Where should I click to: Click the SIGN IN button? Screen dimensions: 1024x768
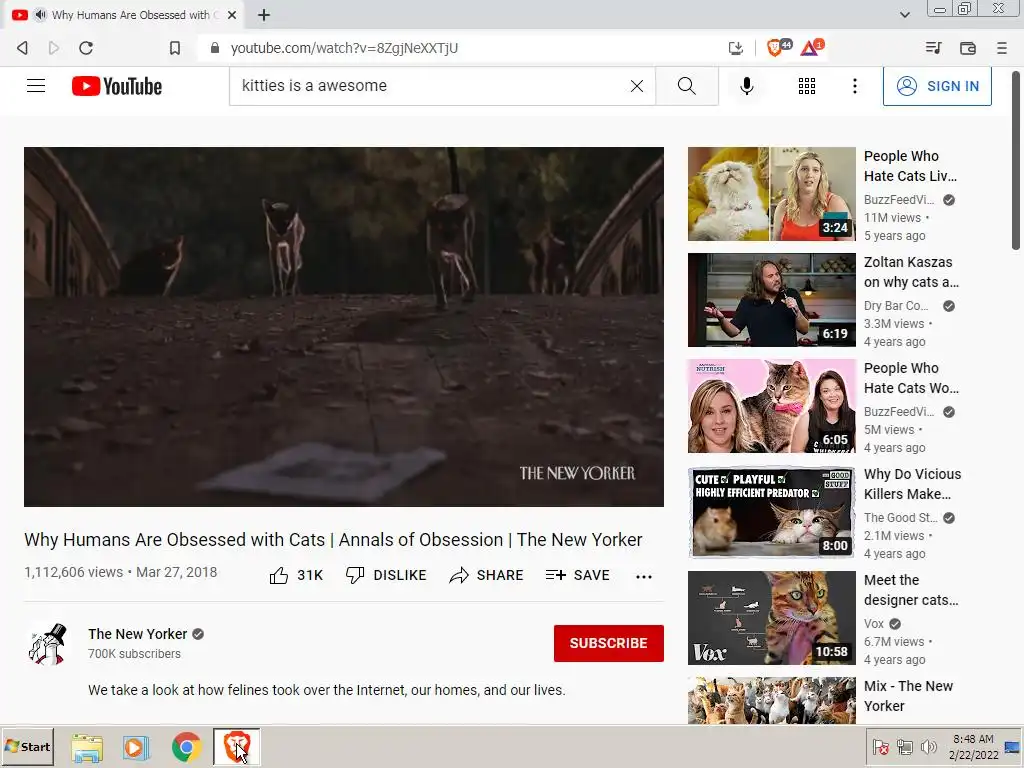click(x=937, y=86)
